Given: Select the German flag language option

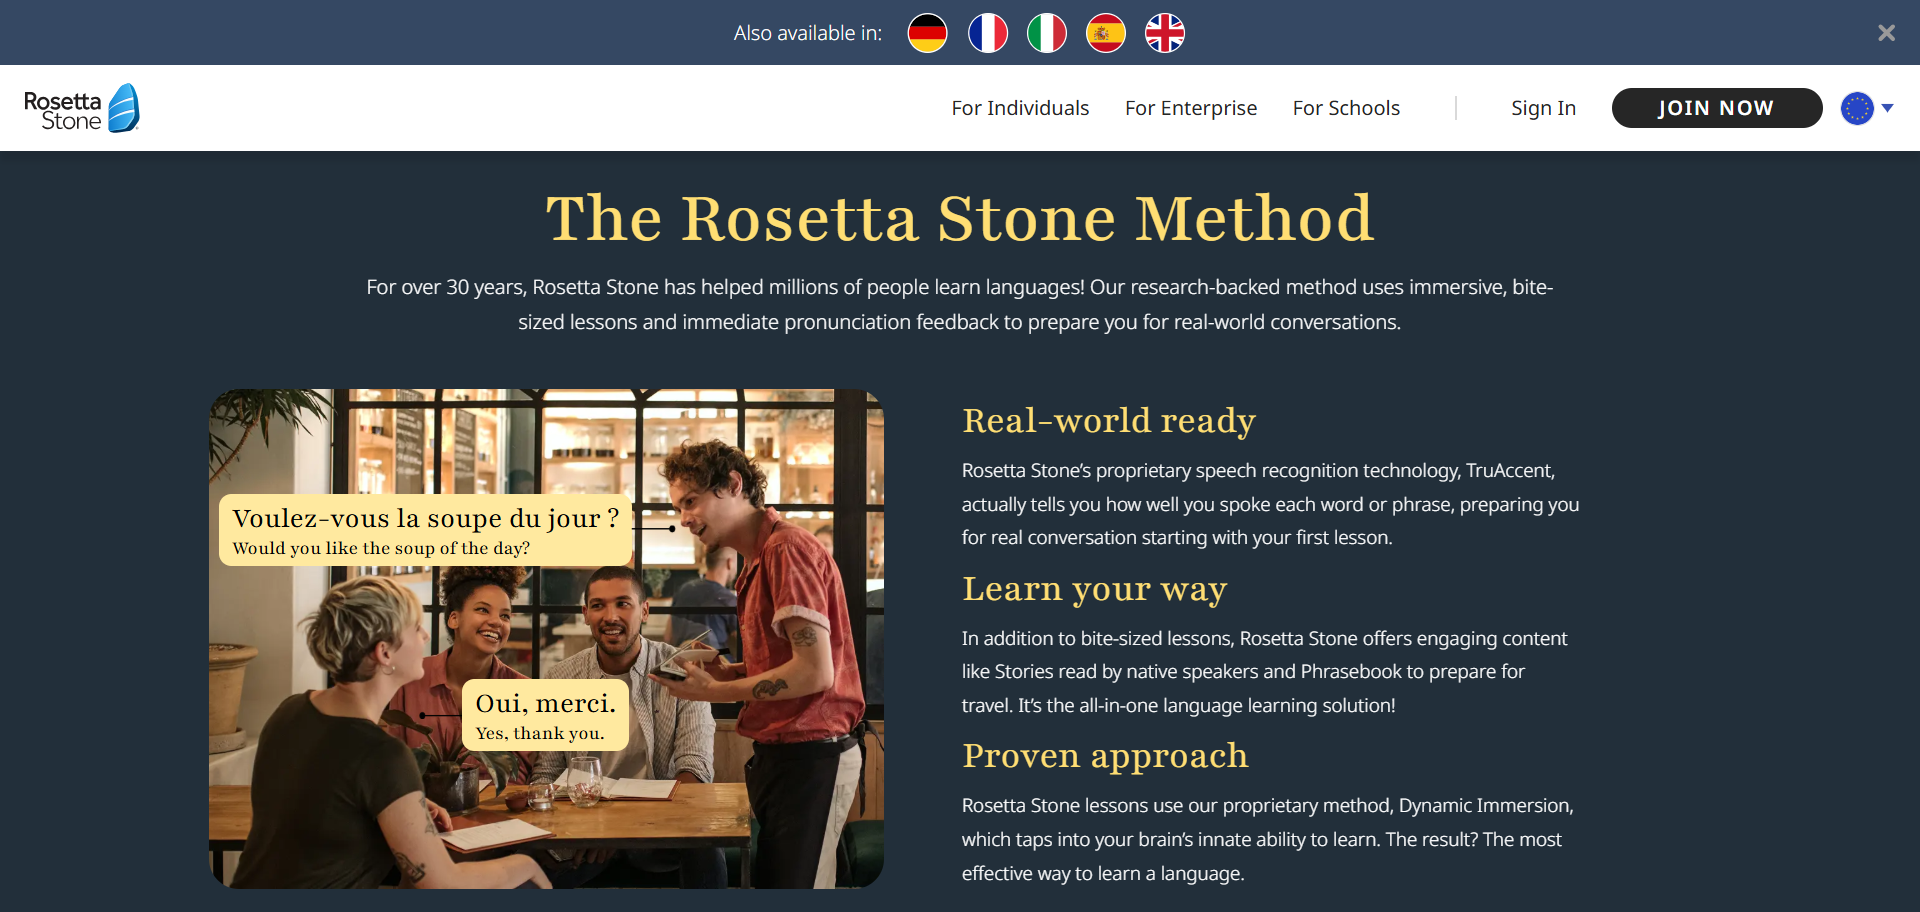Looking at the screenshot, I should coord(927,33).
